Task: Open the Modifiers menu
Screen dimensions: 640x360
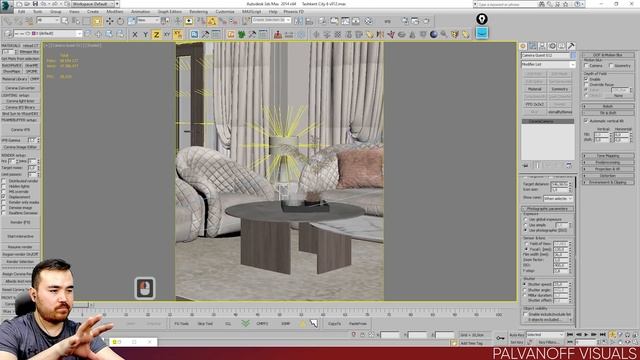Action: pos(115,12)
